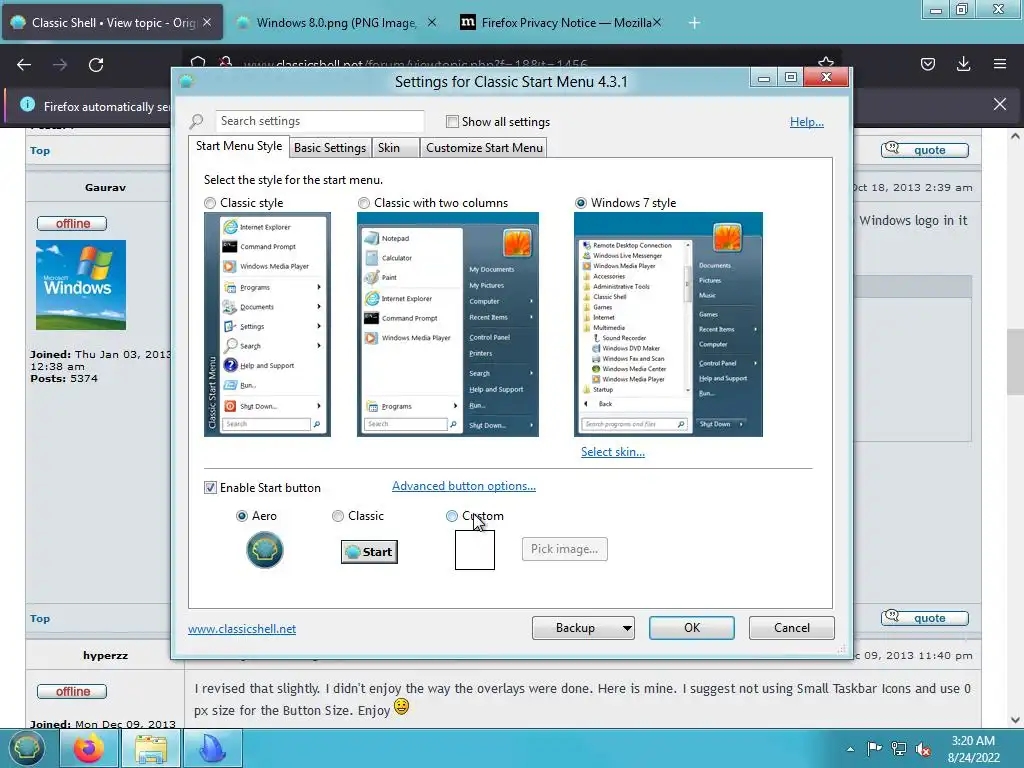The width and height of the screenshot is (1024, 768).
Task: Click the Cancel button
Action: pyautogui.click(x=792, y=628)
